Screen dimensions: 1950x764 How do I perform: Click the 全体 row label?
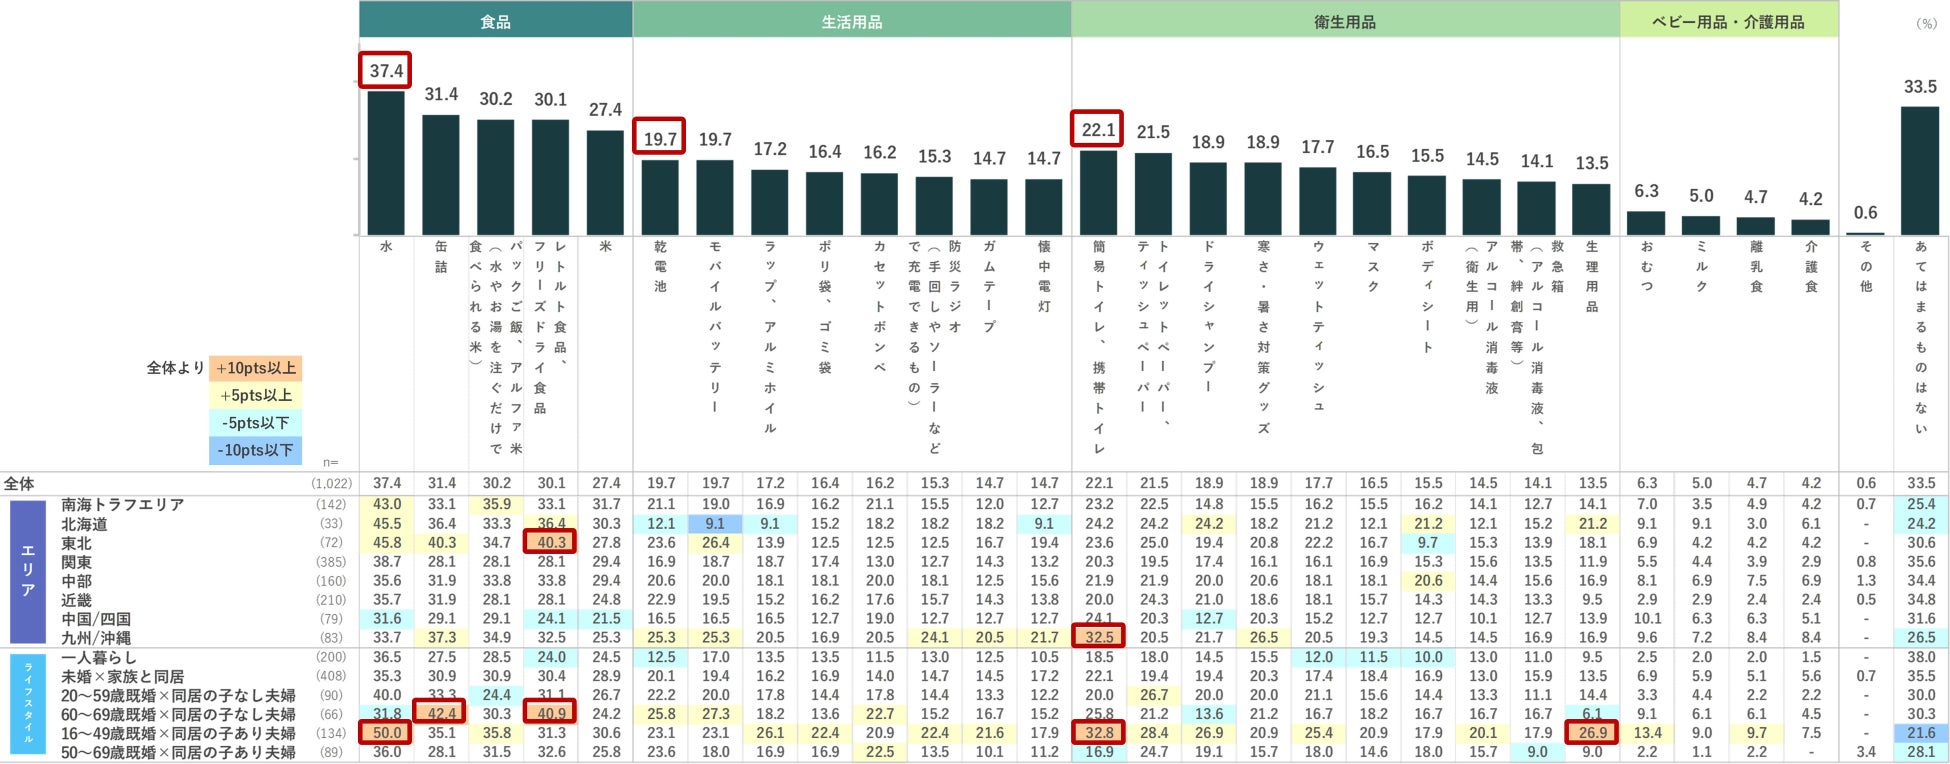click(x=19, y=484)
